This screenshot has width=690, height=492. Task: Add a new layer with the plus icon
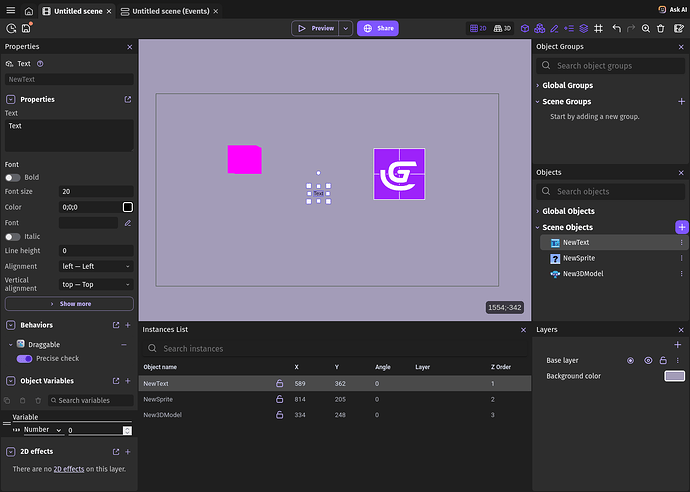pyautogui.click(x=678, y=344)
